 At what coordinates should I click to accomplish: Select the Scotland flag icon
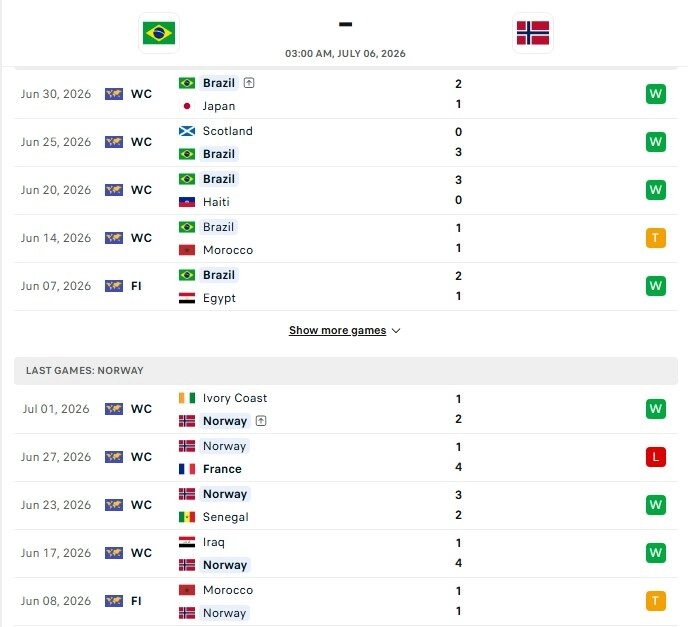click(187, 131)
